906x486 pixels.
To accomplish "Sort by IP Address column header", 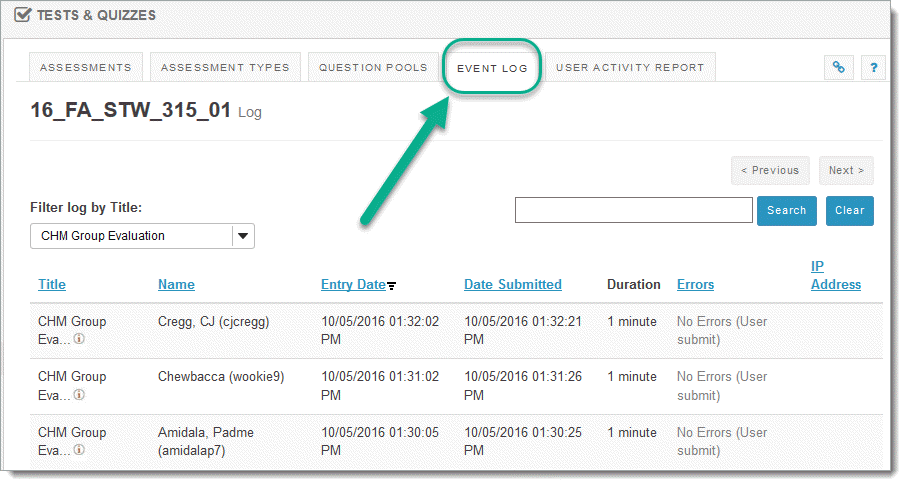I will (836, 275).
